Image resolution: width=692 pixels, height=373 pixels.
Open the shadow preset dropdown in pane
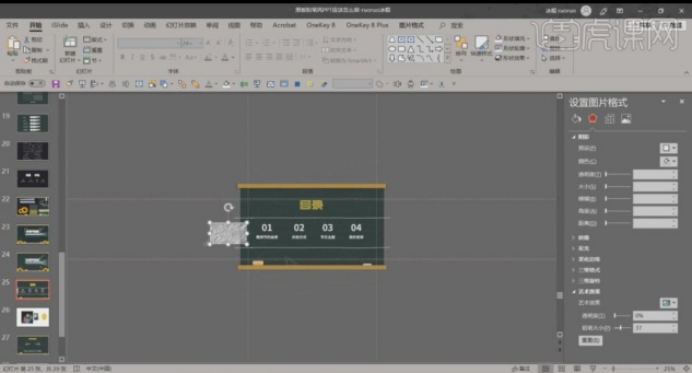668,148
